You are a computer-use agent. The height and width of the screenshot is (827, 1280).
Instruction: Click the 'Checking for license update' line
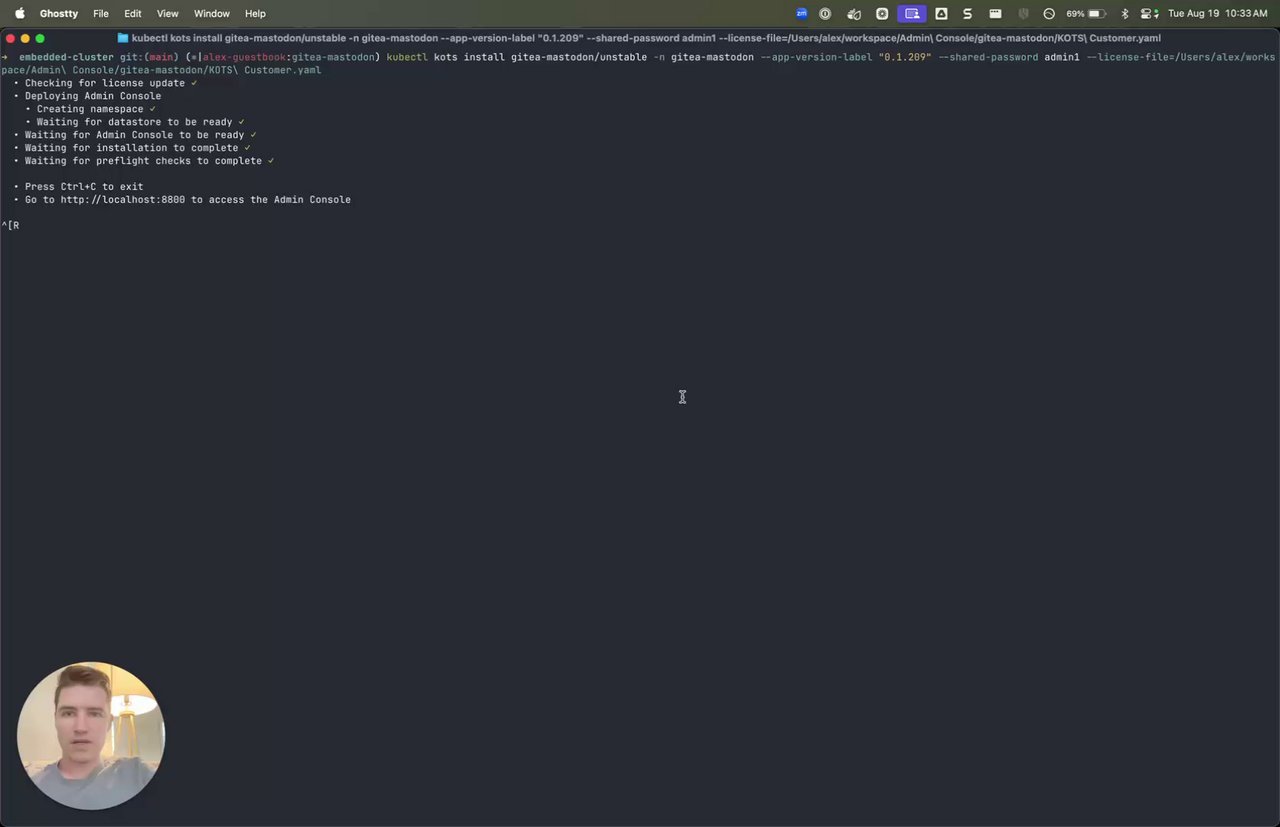pyautogui.click(x=105, y=83)
